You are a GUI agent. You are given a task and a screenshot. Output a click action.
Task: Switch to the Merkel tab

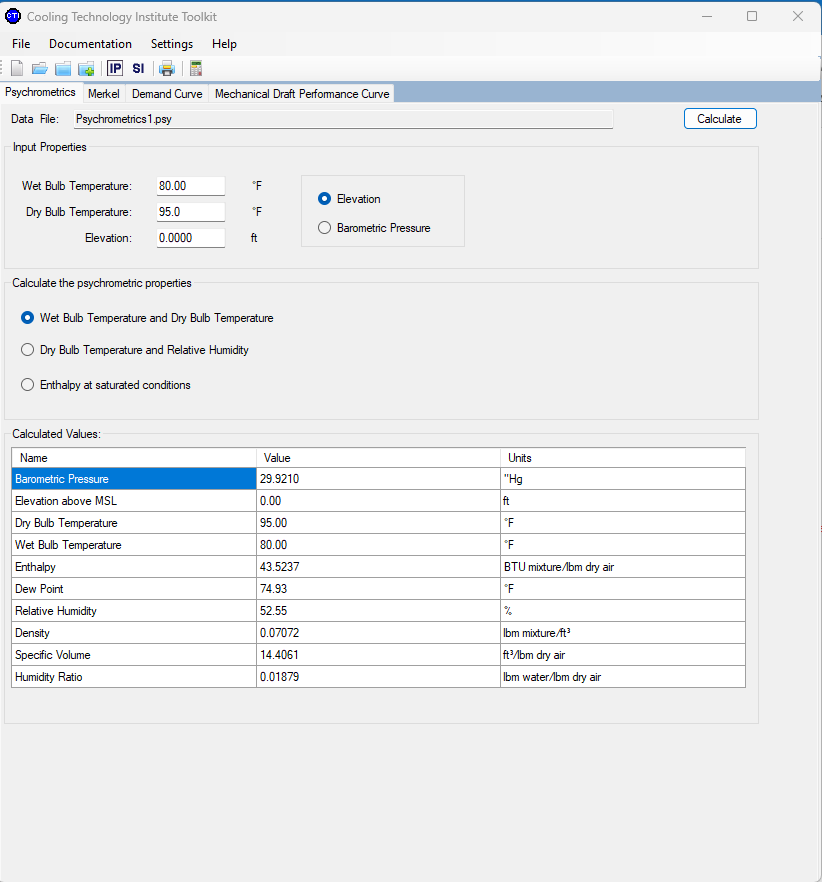[103, 94]
